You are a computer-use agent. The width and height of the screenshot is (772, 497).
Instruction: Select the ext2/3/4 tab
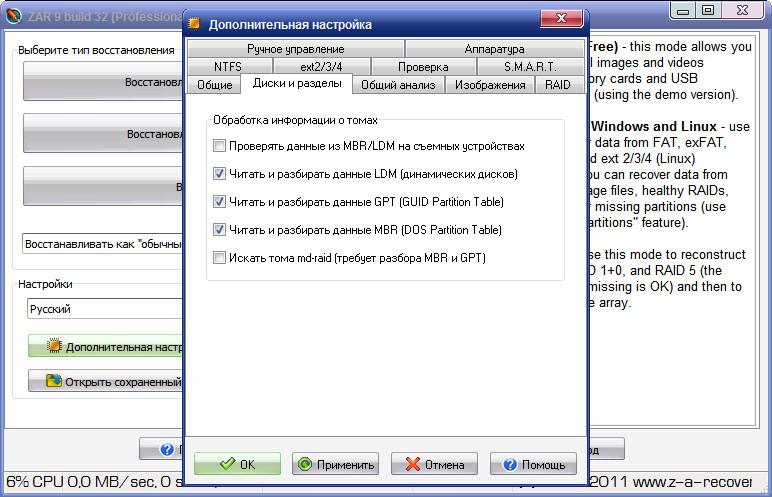coord(323,67)
